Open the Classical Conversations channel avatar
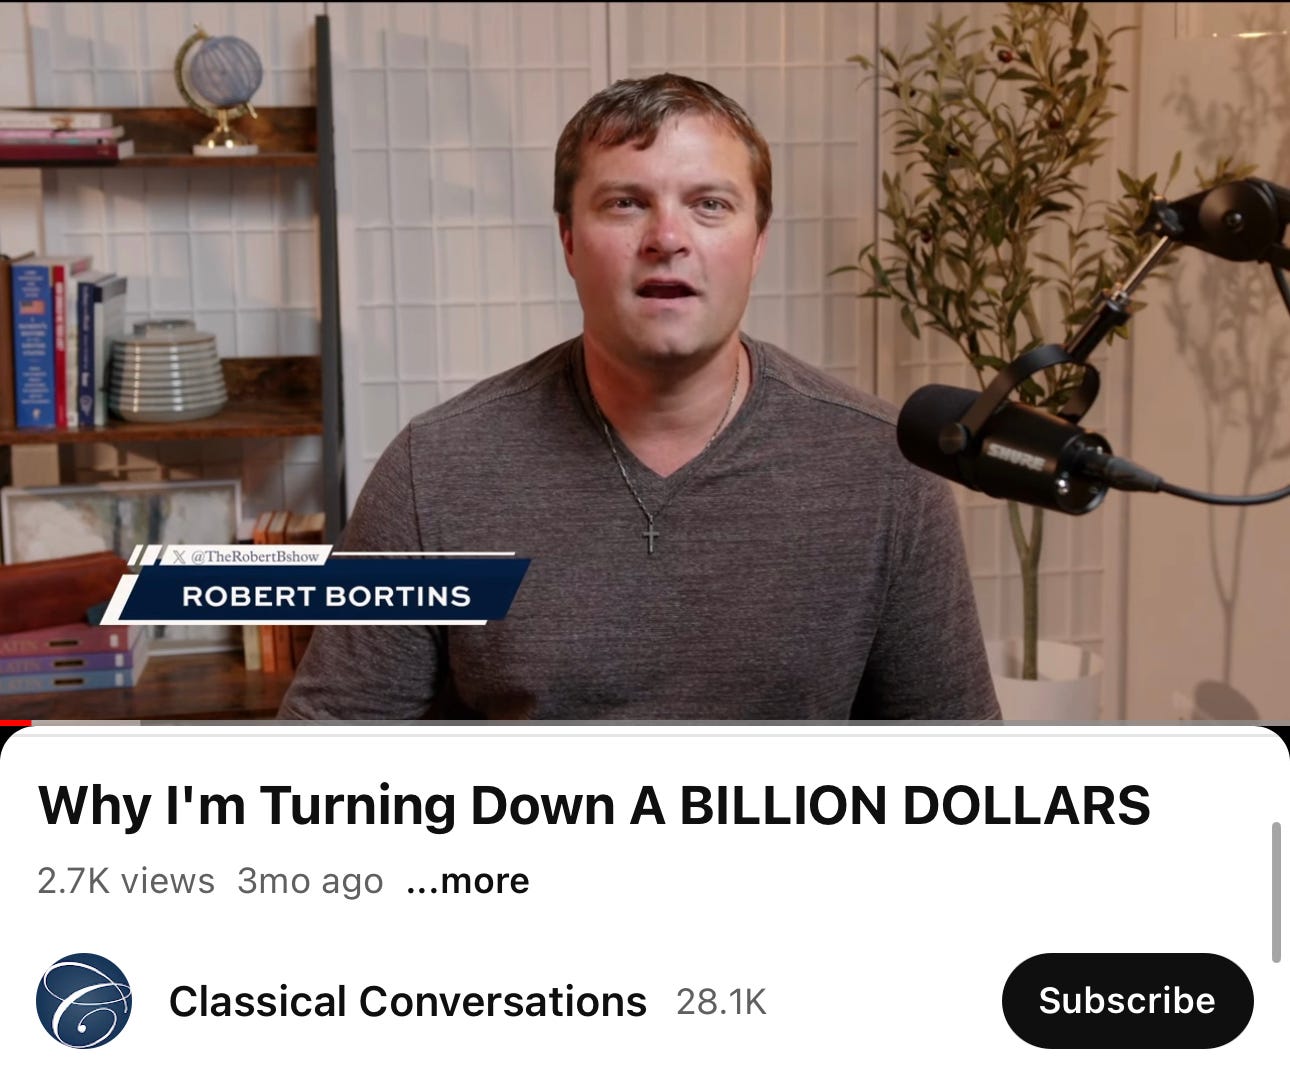This screenshot has height=1084, width=1290. (83, 1001)
